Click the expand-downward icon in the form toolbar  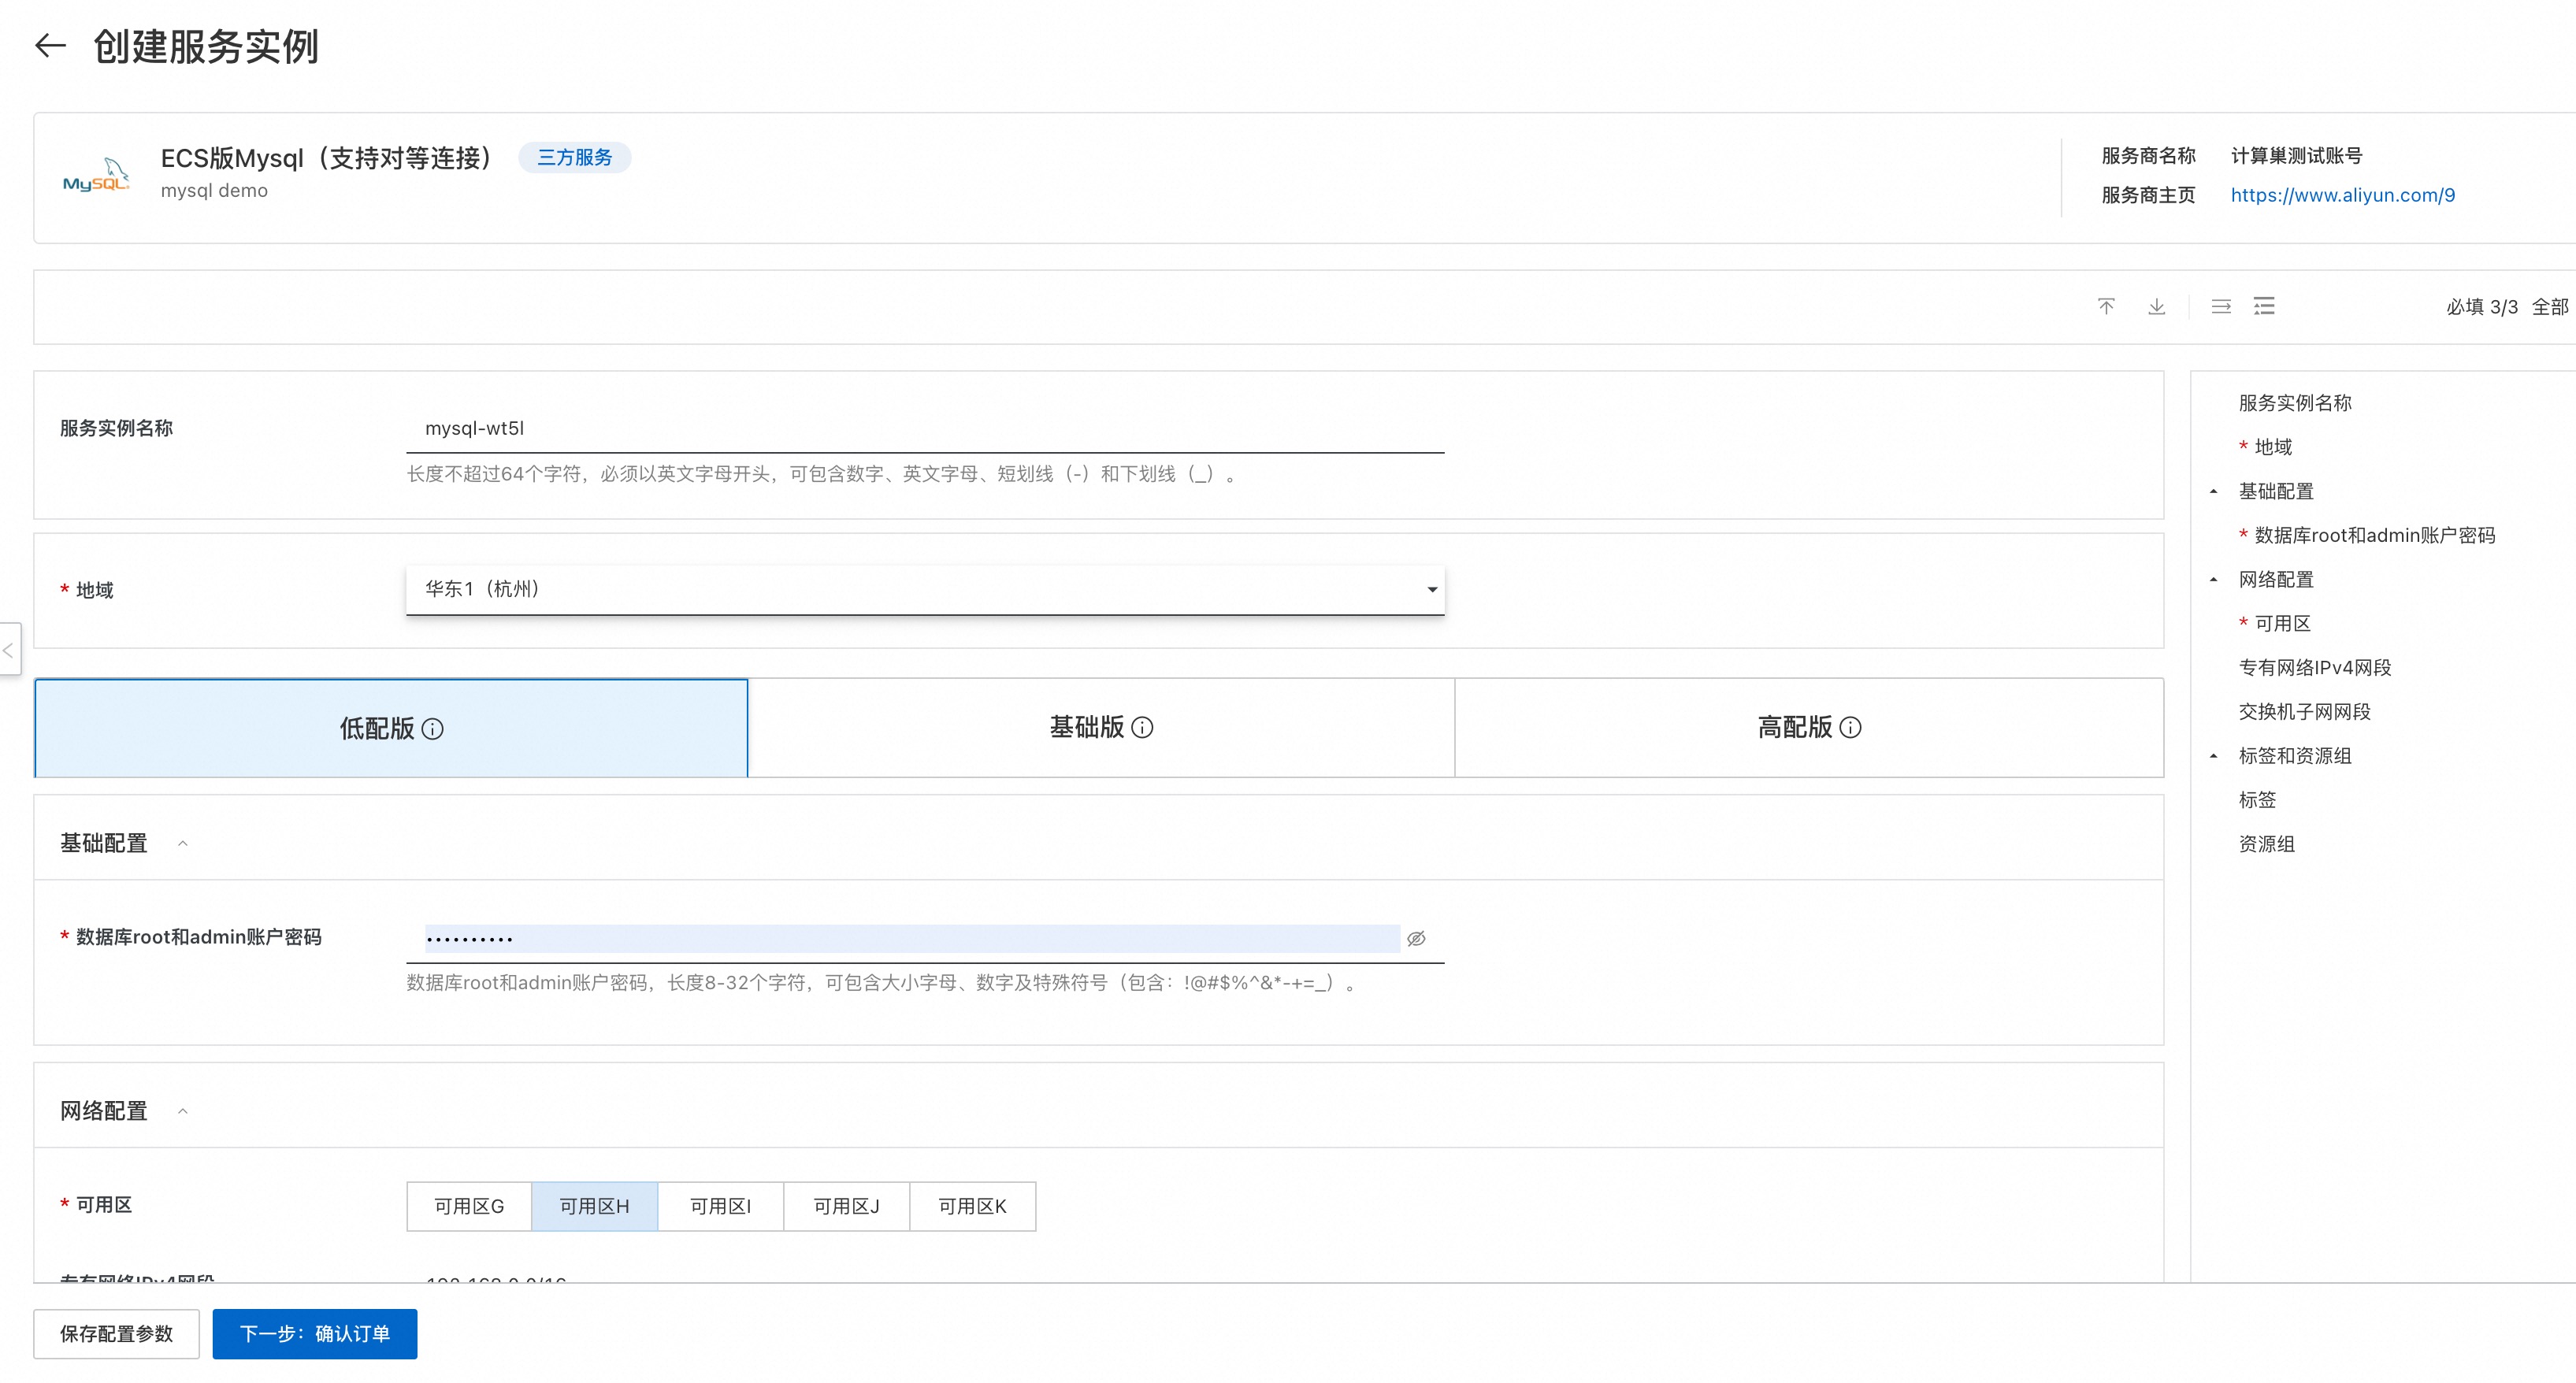(2157, 306)
